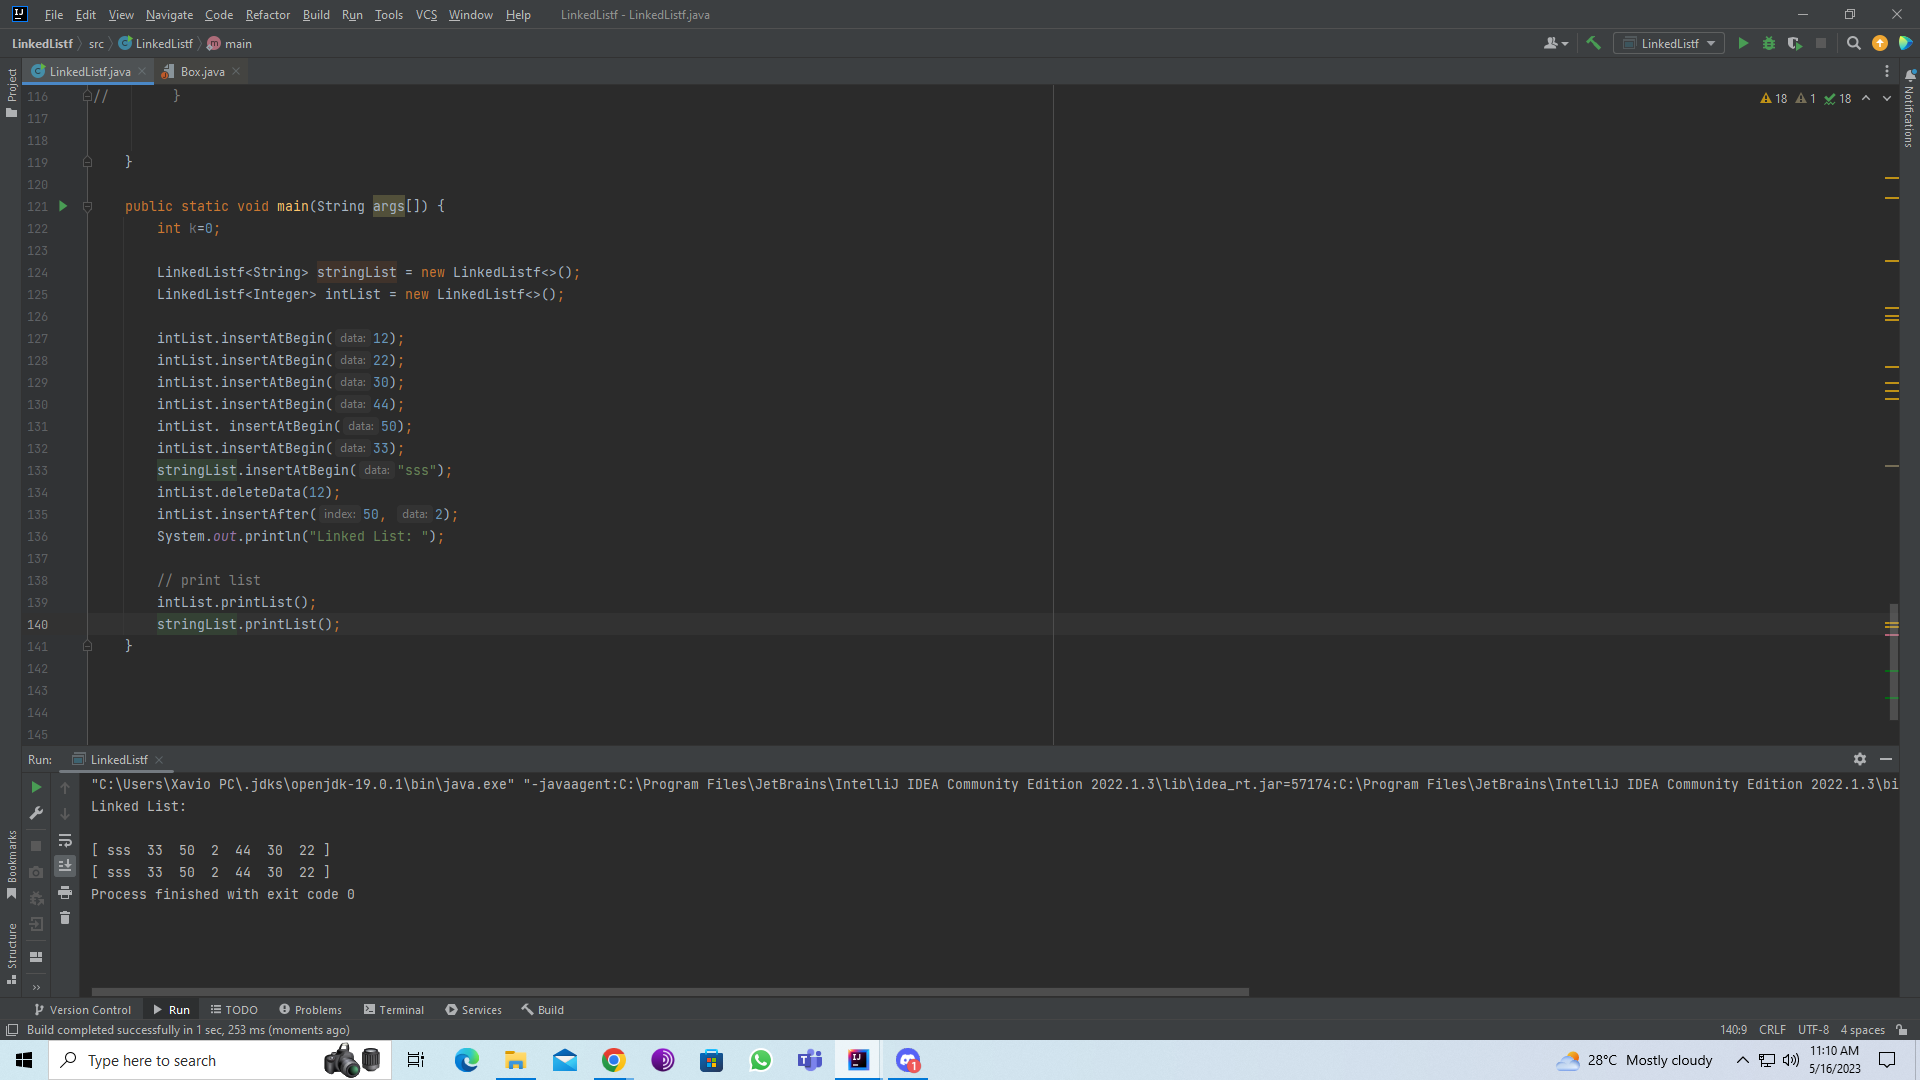Switch to the Box.java editor tab
Viewport: 1920px width, 1080px height.
[x=202, y=71]
